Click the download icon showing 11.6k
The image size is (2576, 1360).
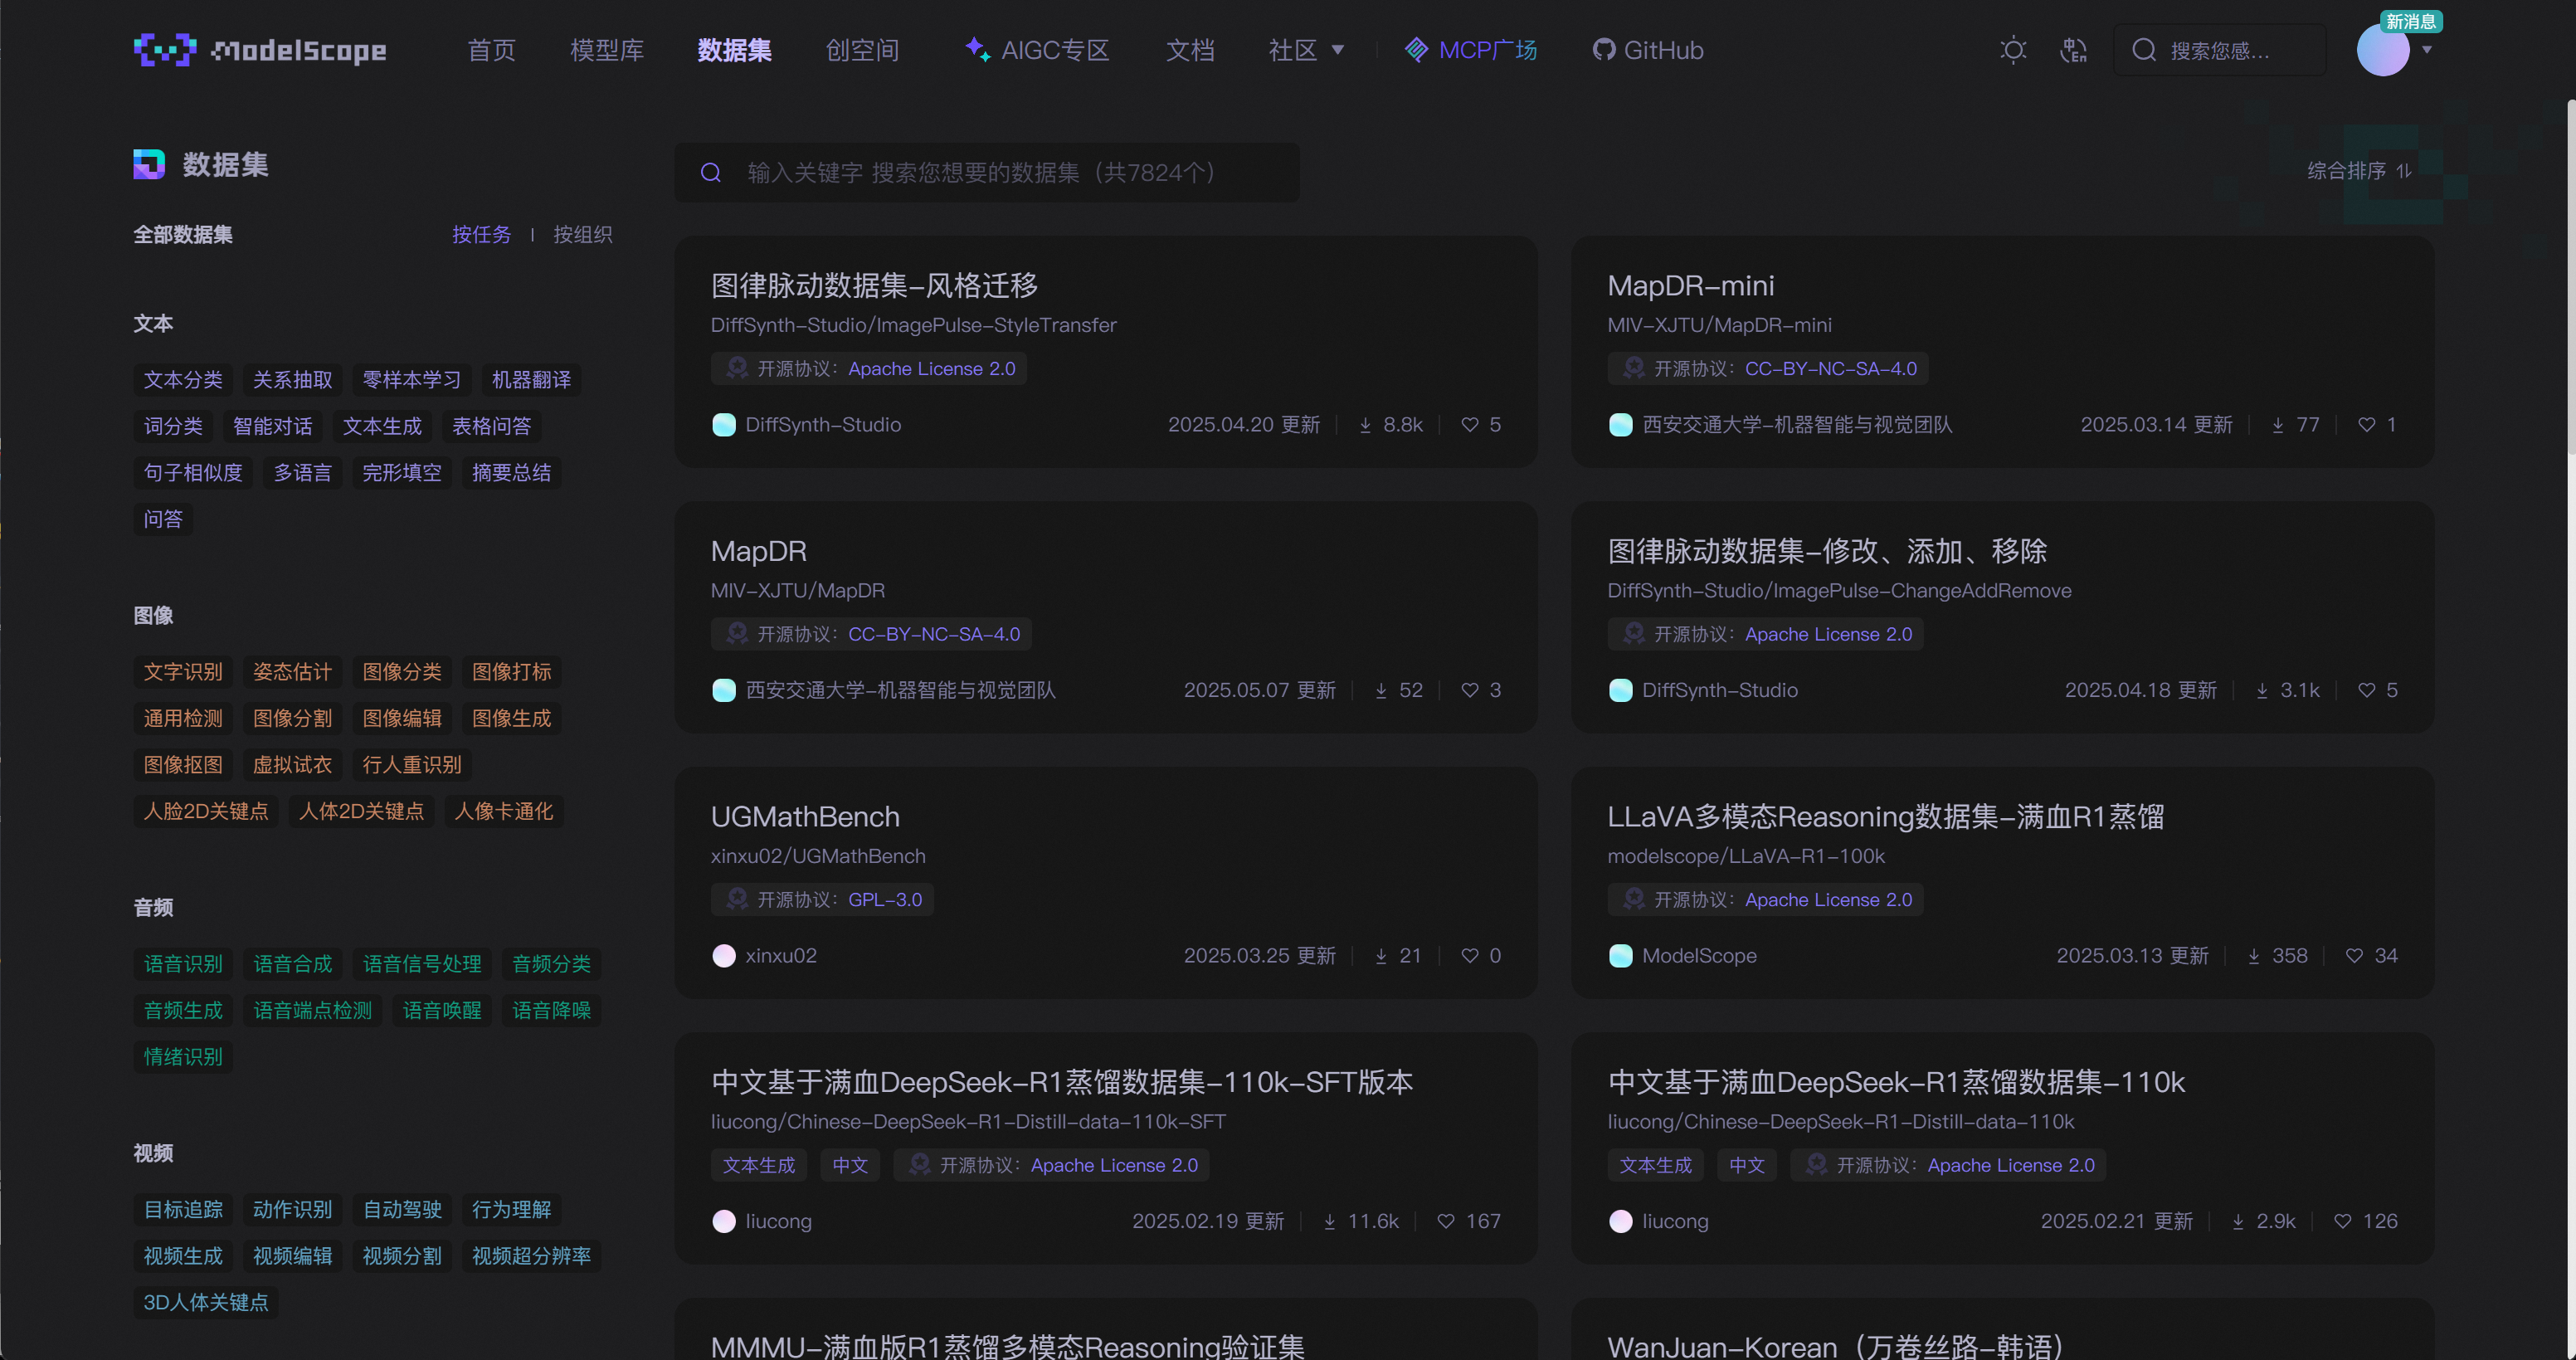pyautogui.click(x=1329, y=1221)
